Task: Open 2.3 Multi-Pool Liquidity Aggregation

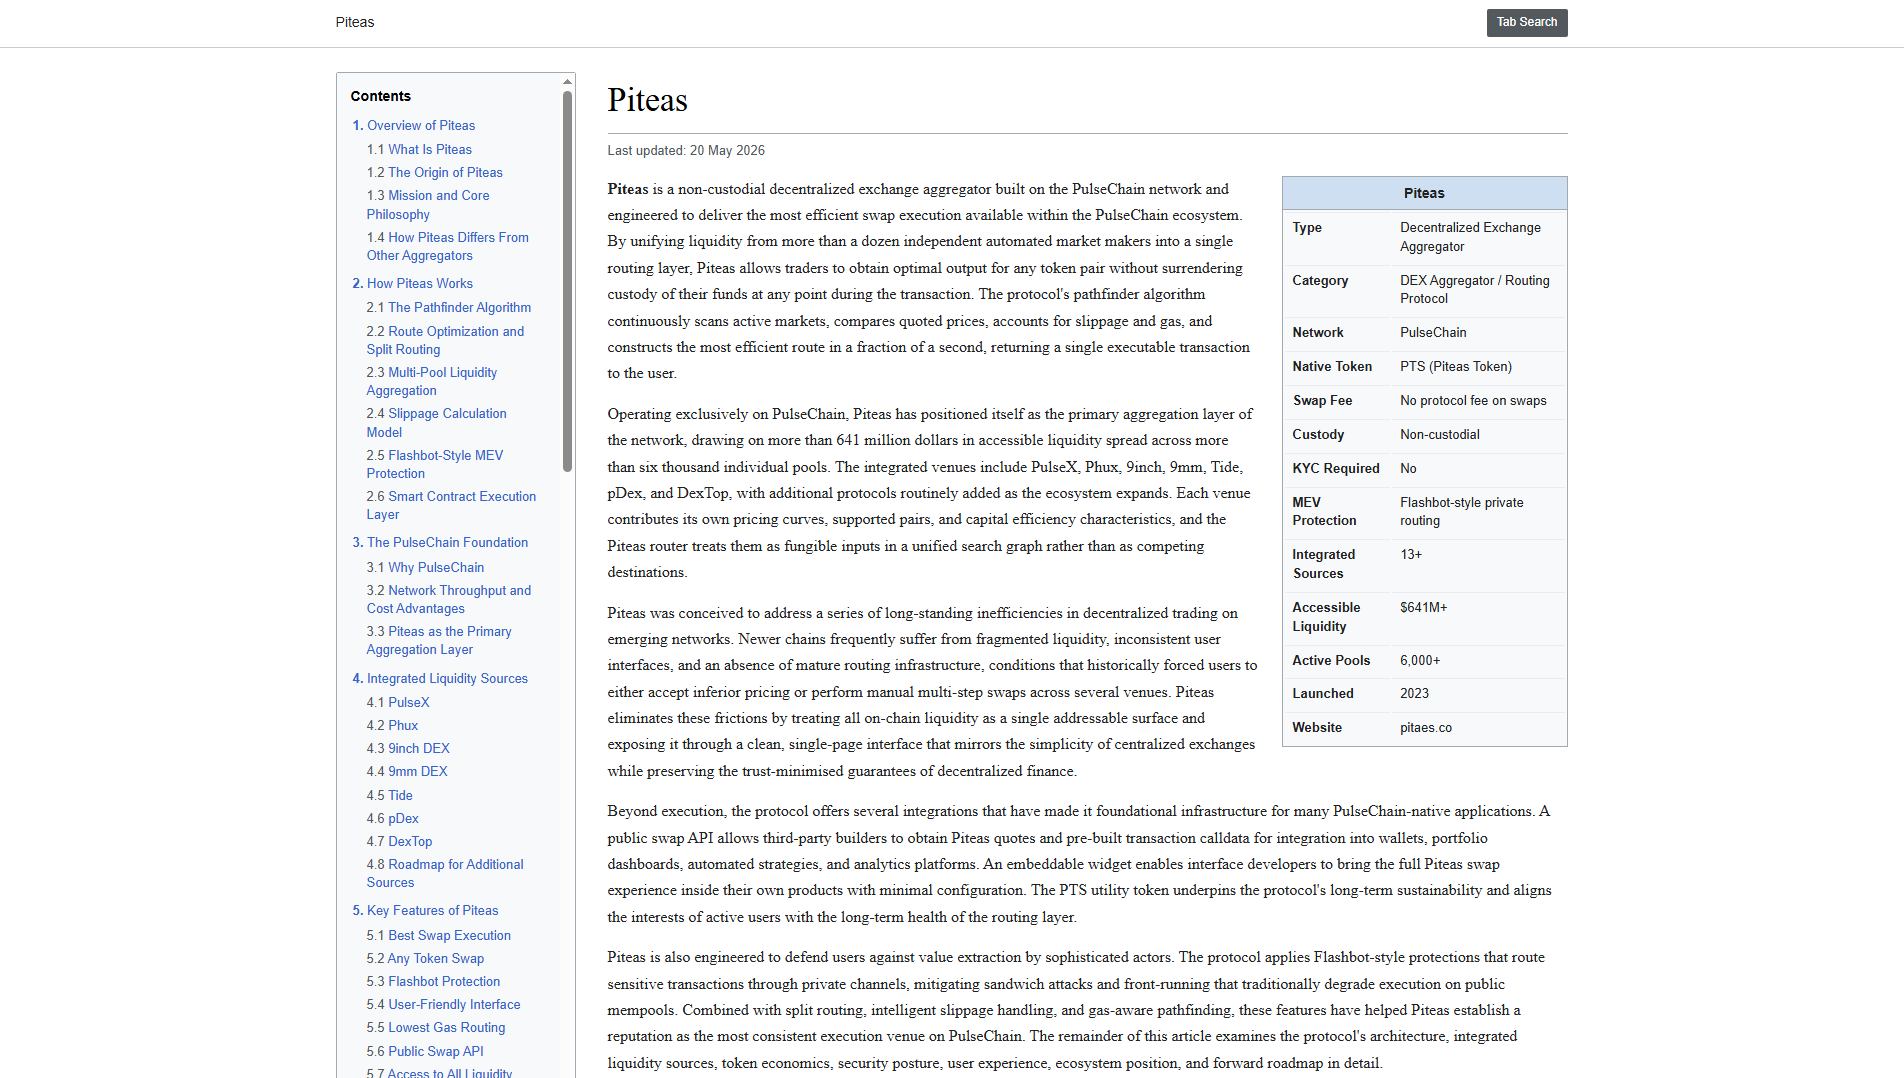Action: point(431,381)
